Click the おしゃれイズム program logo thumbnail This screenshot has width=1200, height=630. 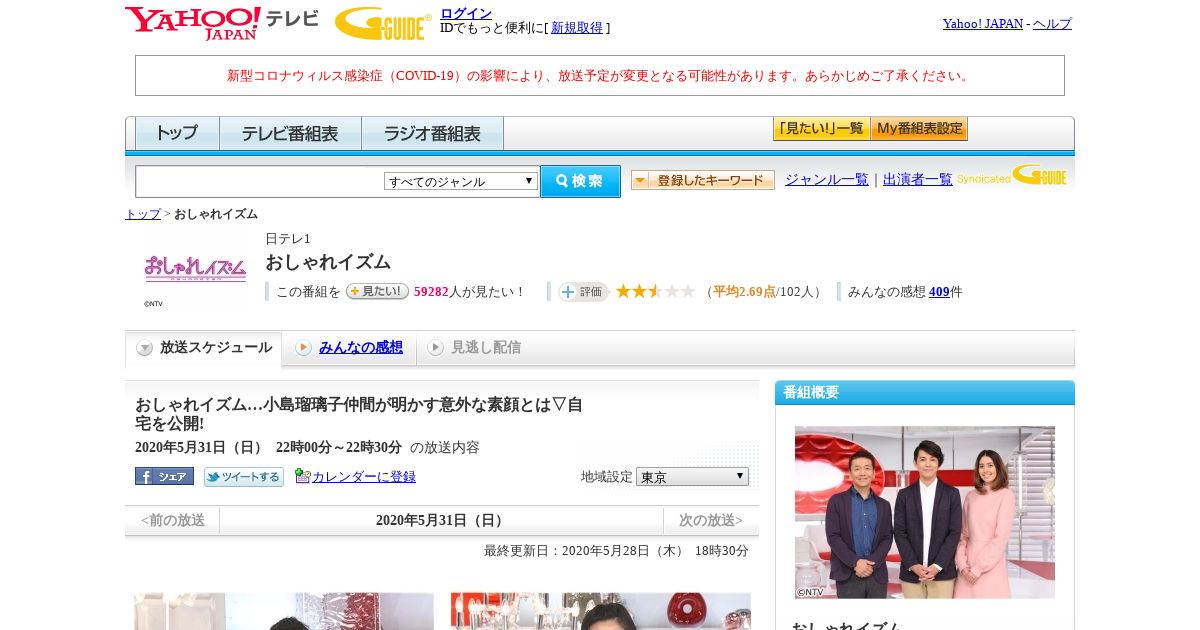195,269
